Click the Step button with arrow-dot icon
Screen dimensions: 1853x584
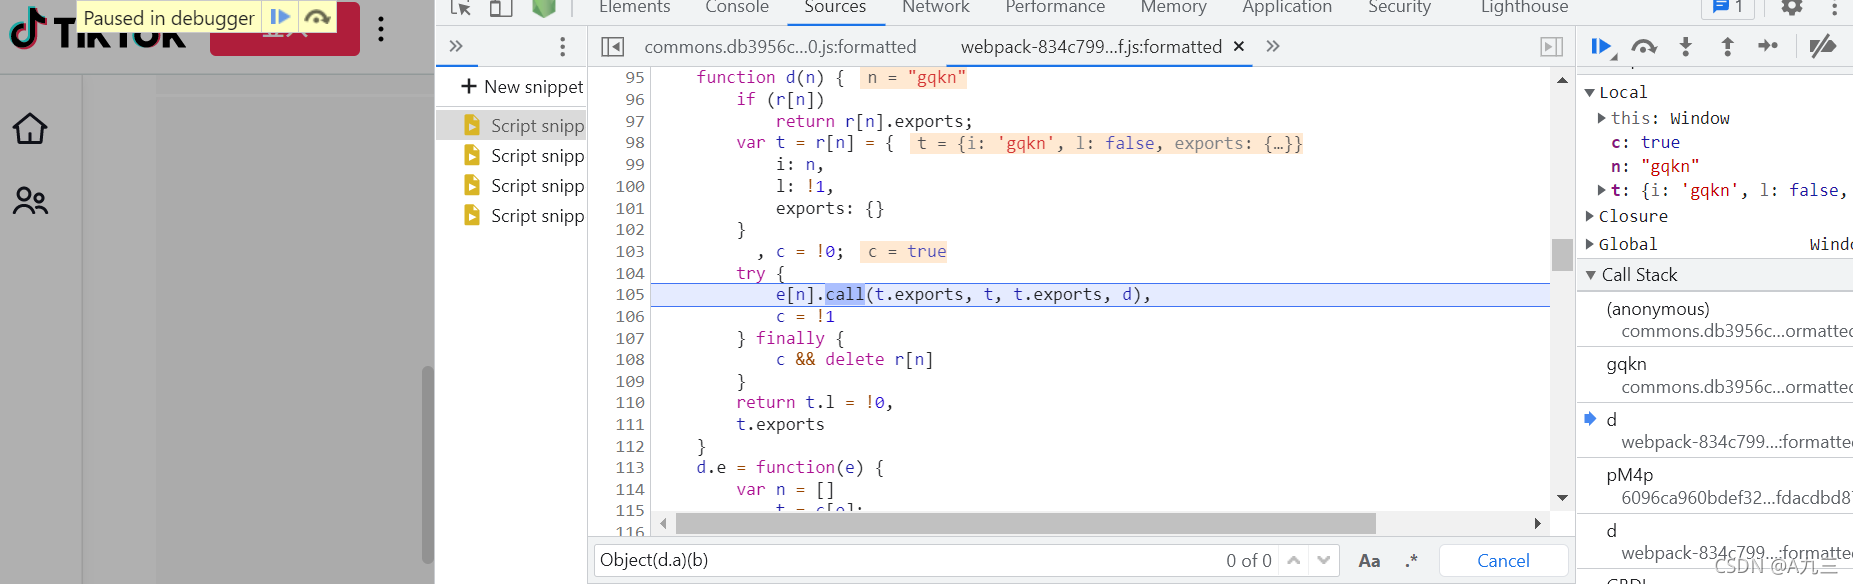click(x=1768, y=46)
